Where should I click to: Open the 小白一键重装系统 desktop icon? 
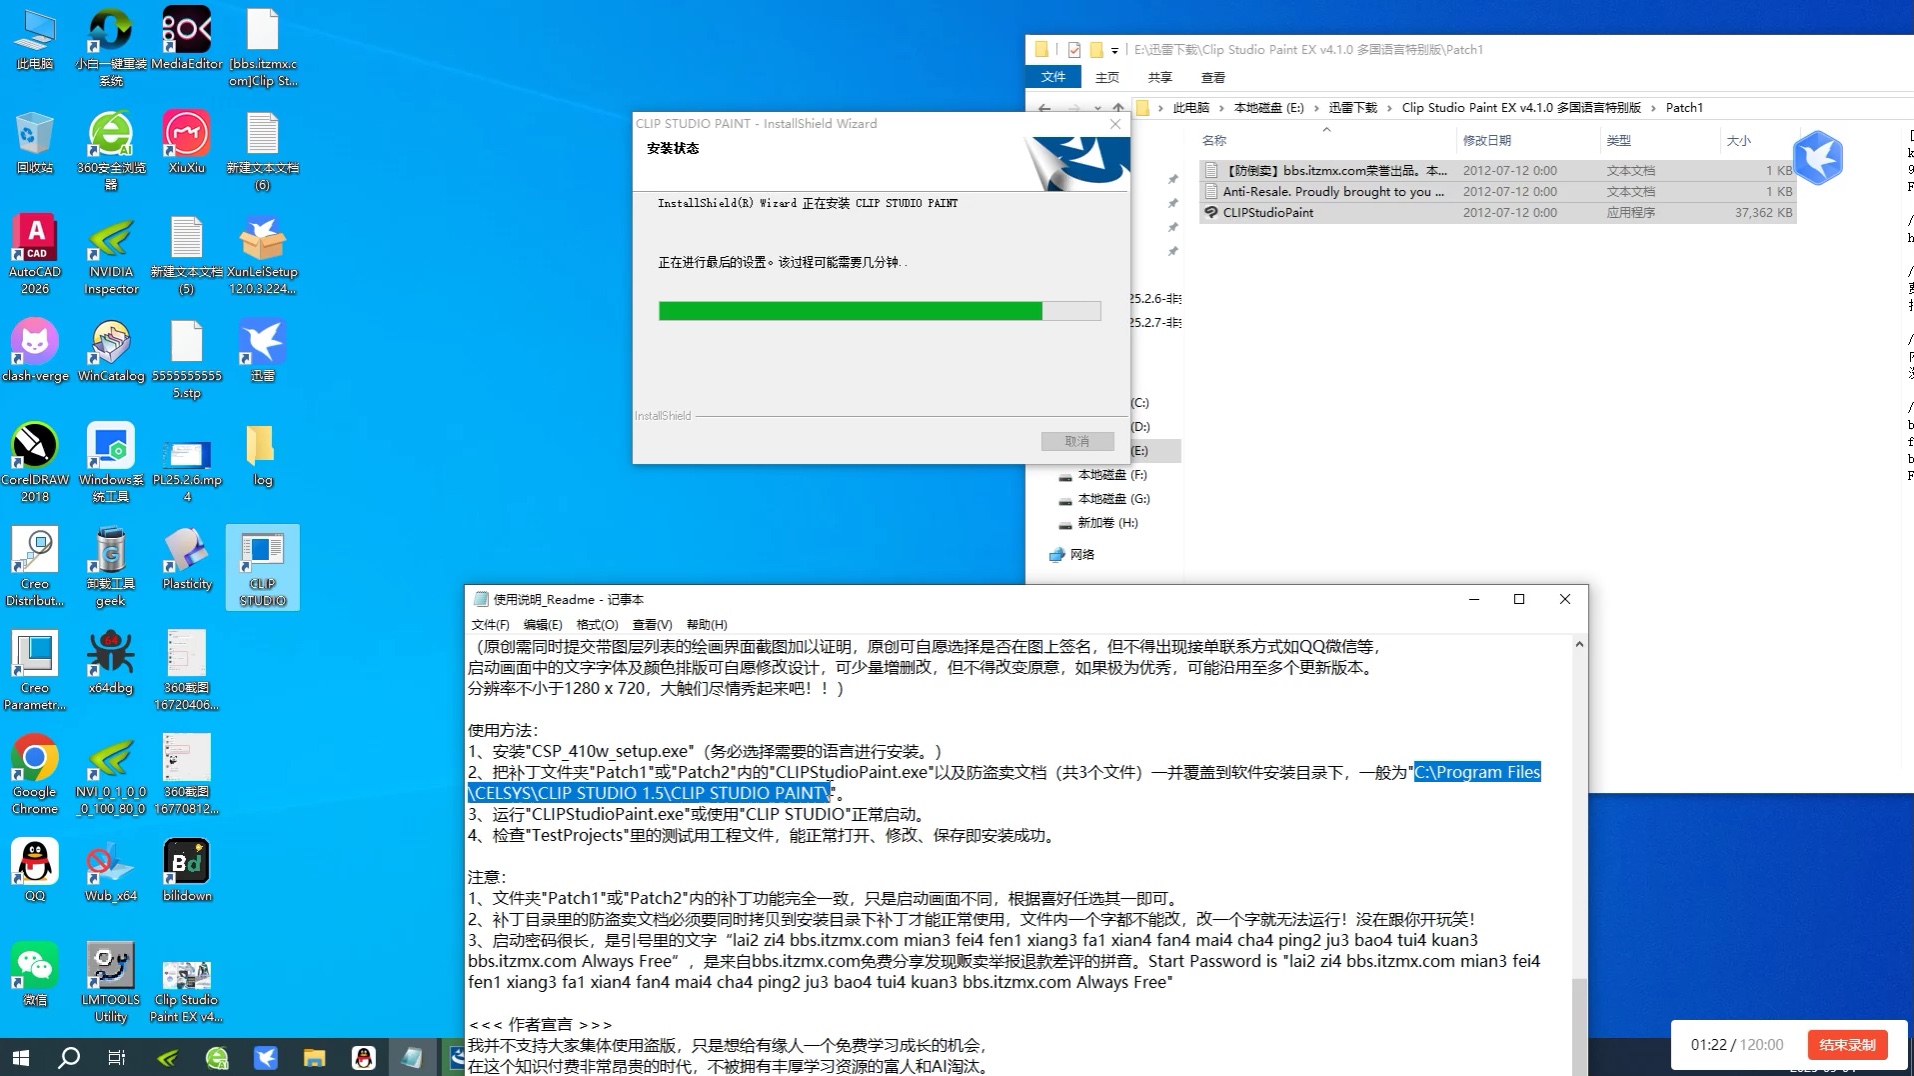(x=111, y=48)
